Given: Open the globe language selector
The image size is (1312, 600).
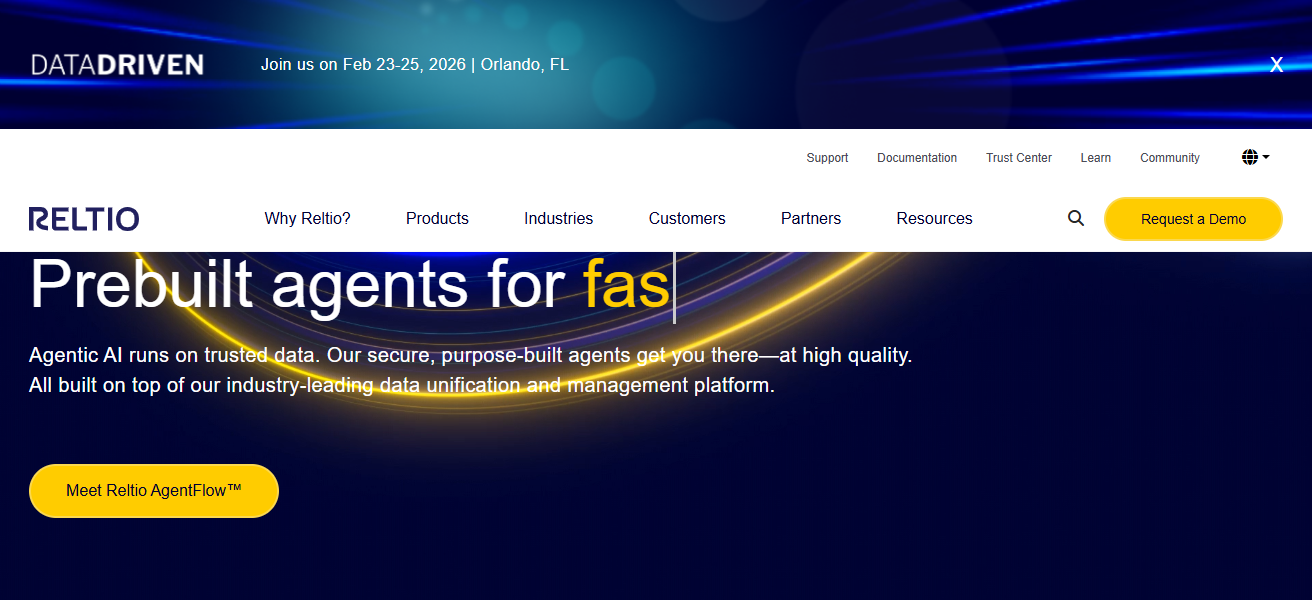Looking at the screenshot, I should click(1255, 157).
